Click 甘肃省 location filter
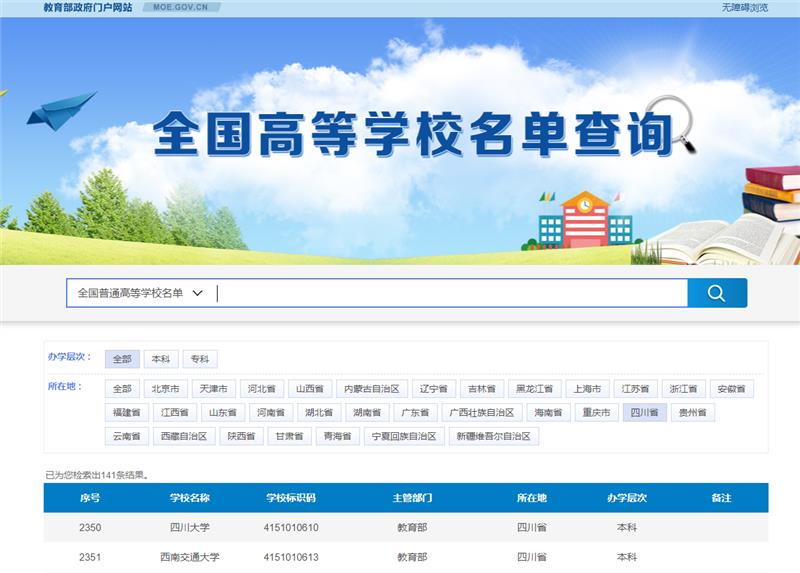Screen dimensions: 800x573 (x=289, y=436)
